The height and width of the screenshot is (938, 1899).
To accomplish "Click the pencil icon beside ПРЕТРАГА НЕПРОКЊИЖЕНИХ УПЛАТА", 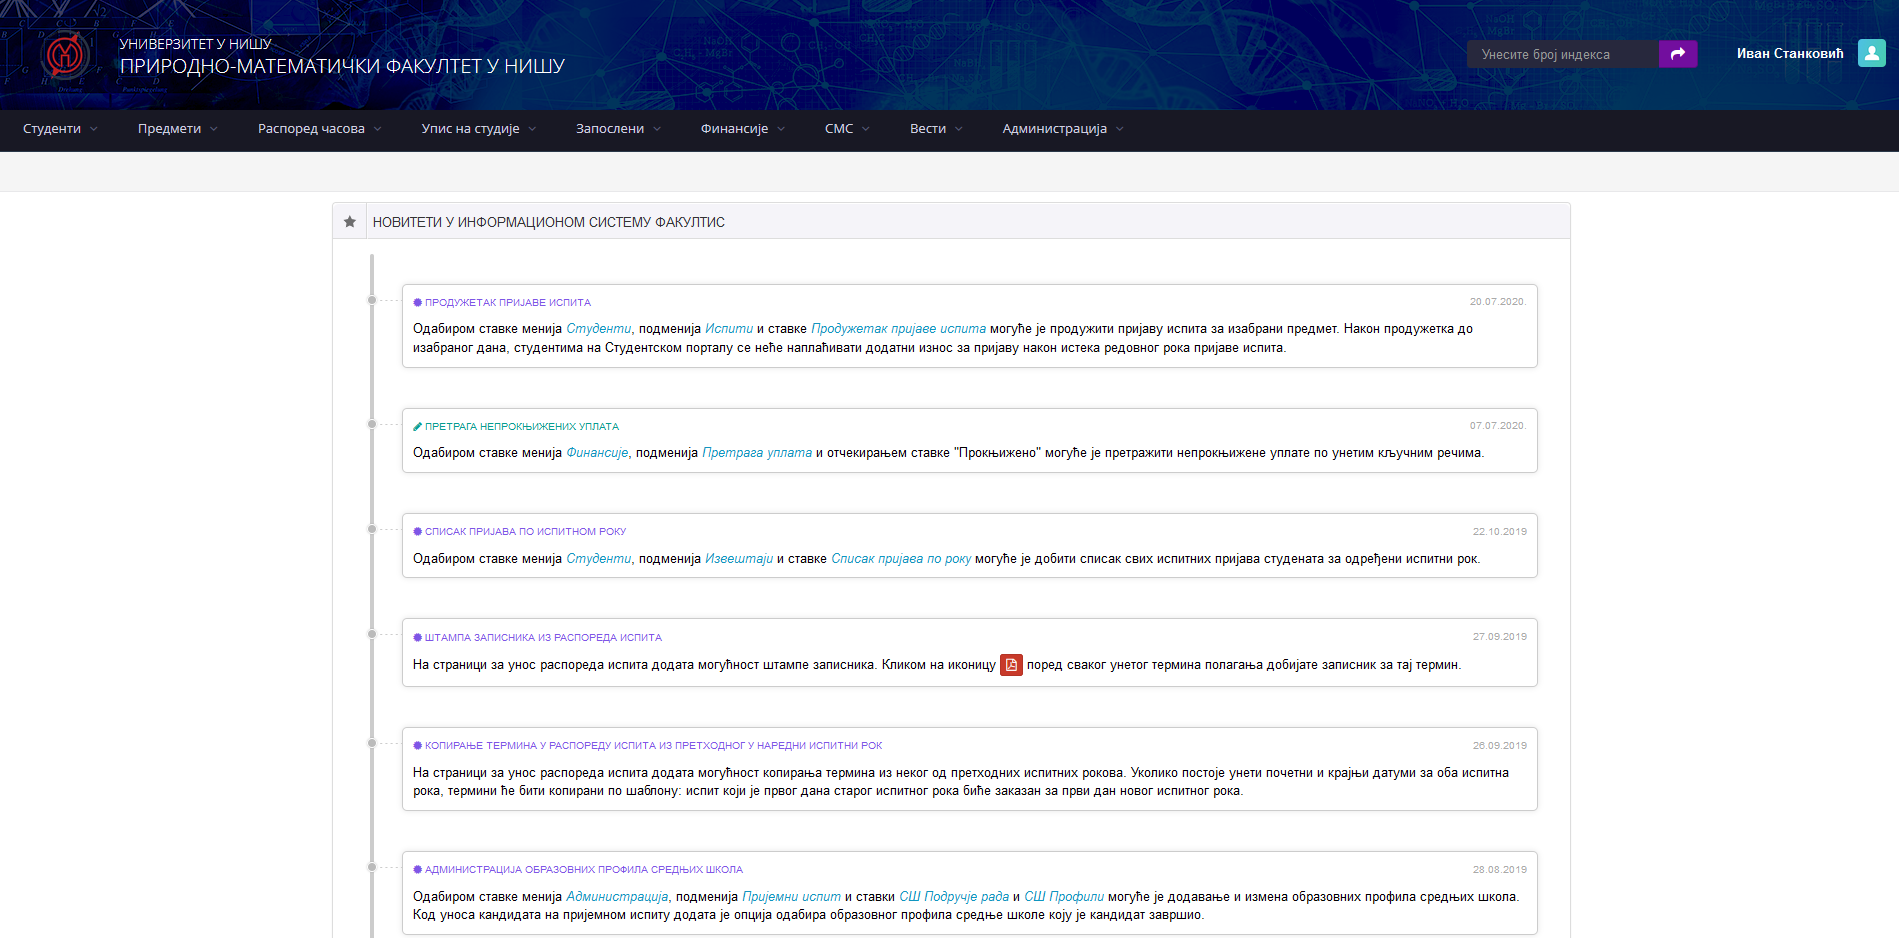I will tap(417, 426).
